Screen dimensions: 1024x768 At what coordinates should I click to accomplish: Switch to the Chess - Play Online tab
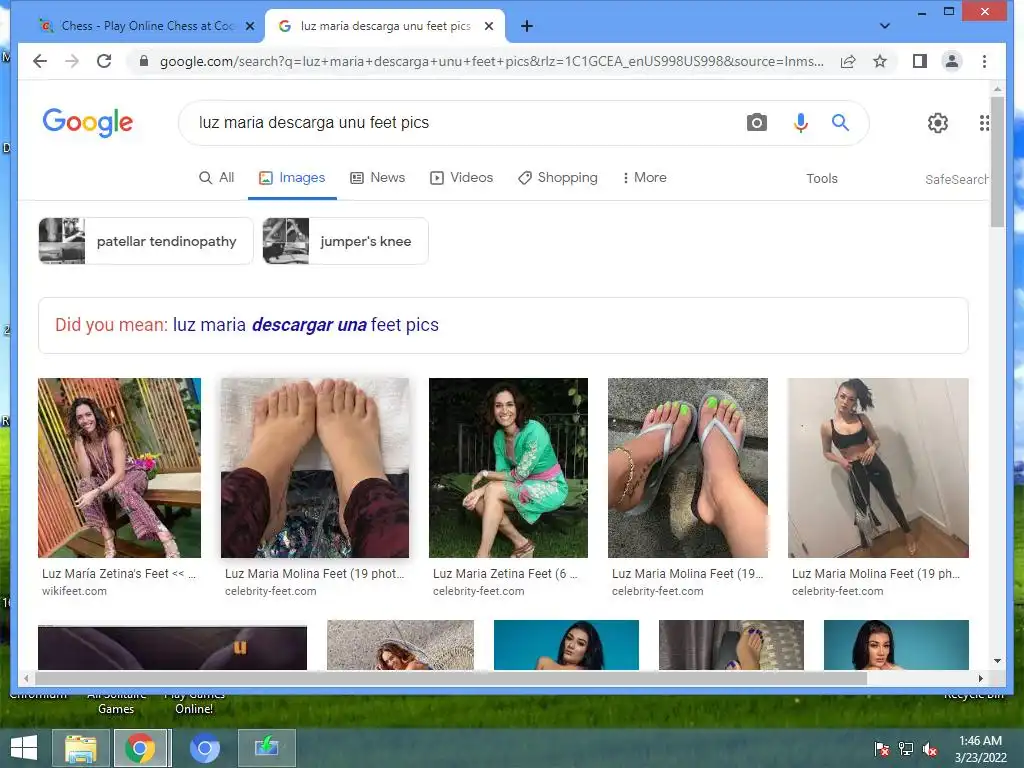(x=147, y=26)
